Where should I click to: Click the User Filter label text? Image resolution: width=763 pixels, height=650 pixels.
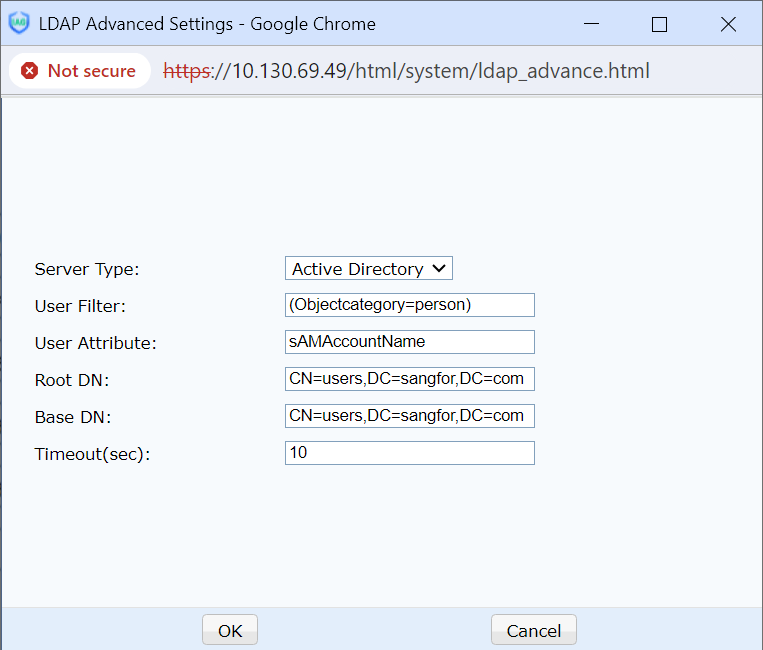pos(80,306)
